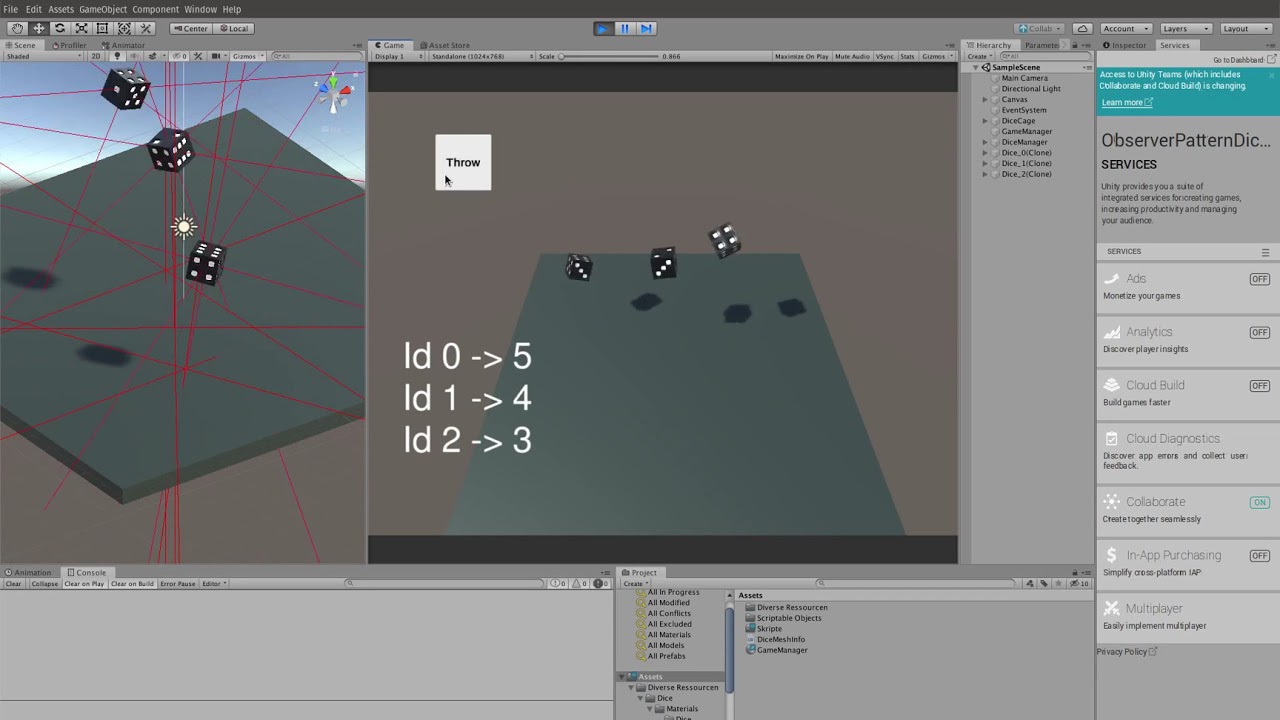
Task: Open the Cloud services icon
Action: click(1082, 28)
